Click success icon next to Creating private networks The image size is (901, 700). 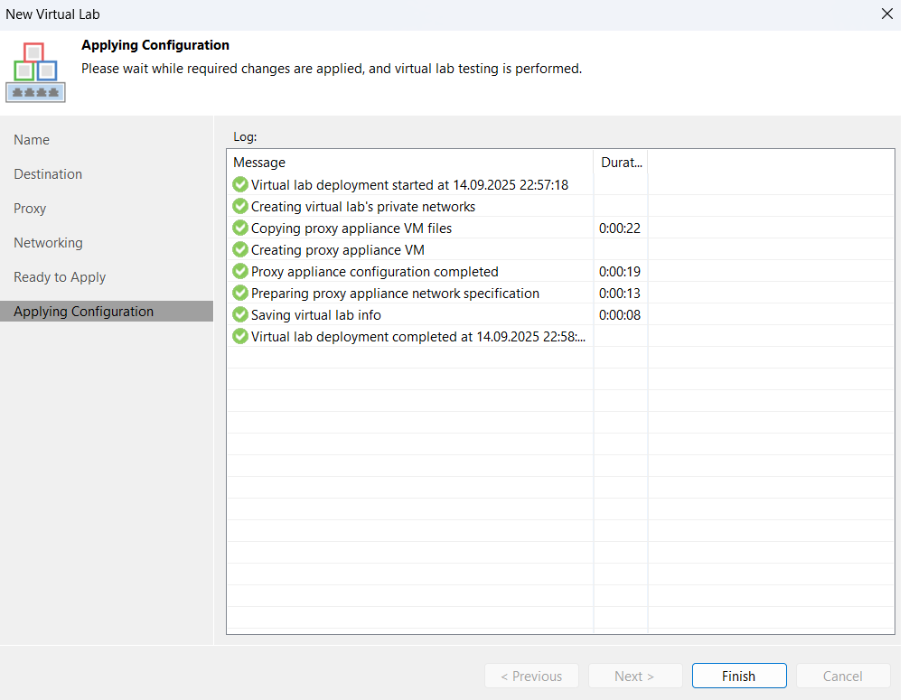click(240, 206)
